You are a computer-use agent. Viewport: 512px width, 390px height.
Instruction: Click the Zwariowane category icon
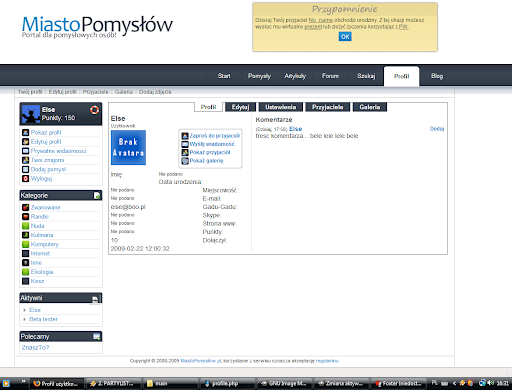tap(25, 207)
